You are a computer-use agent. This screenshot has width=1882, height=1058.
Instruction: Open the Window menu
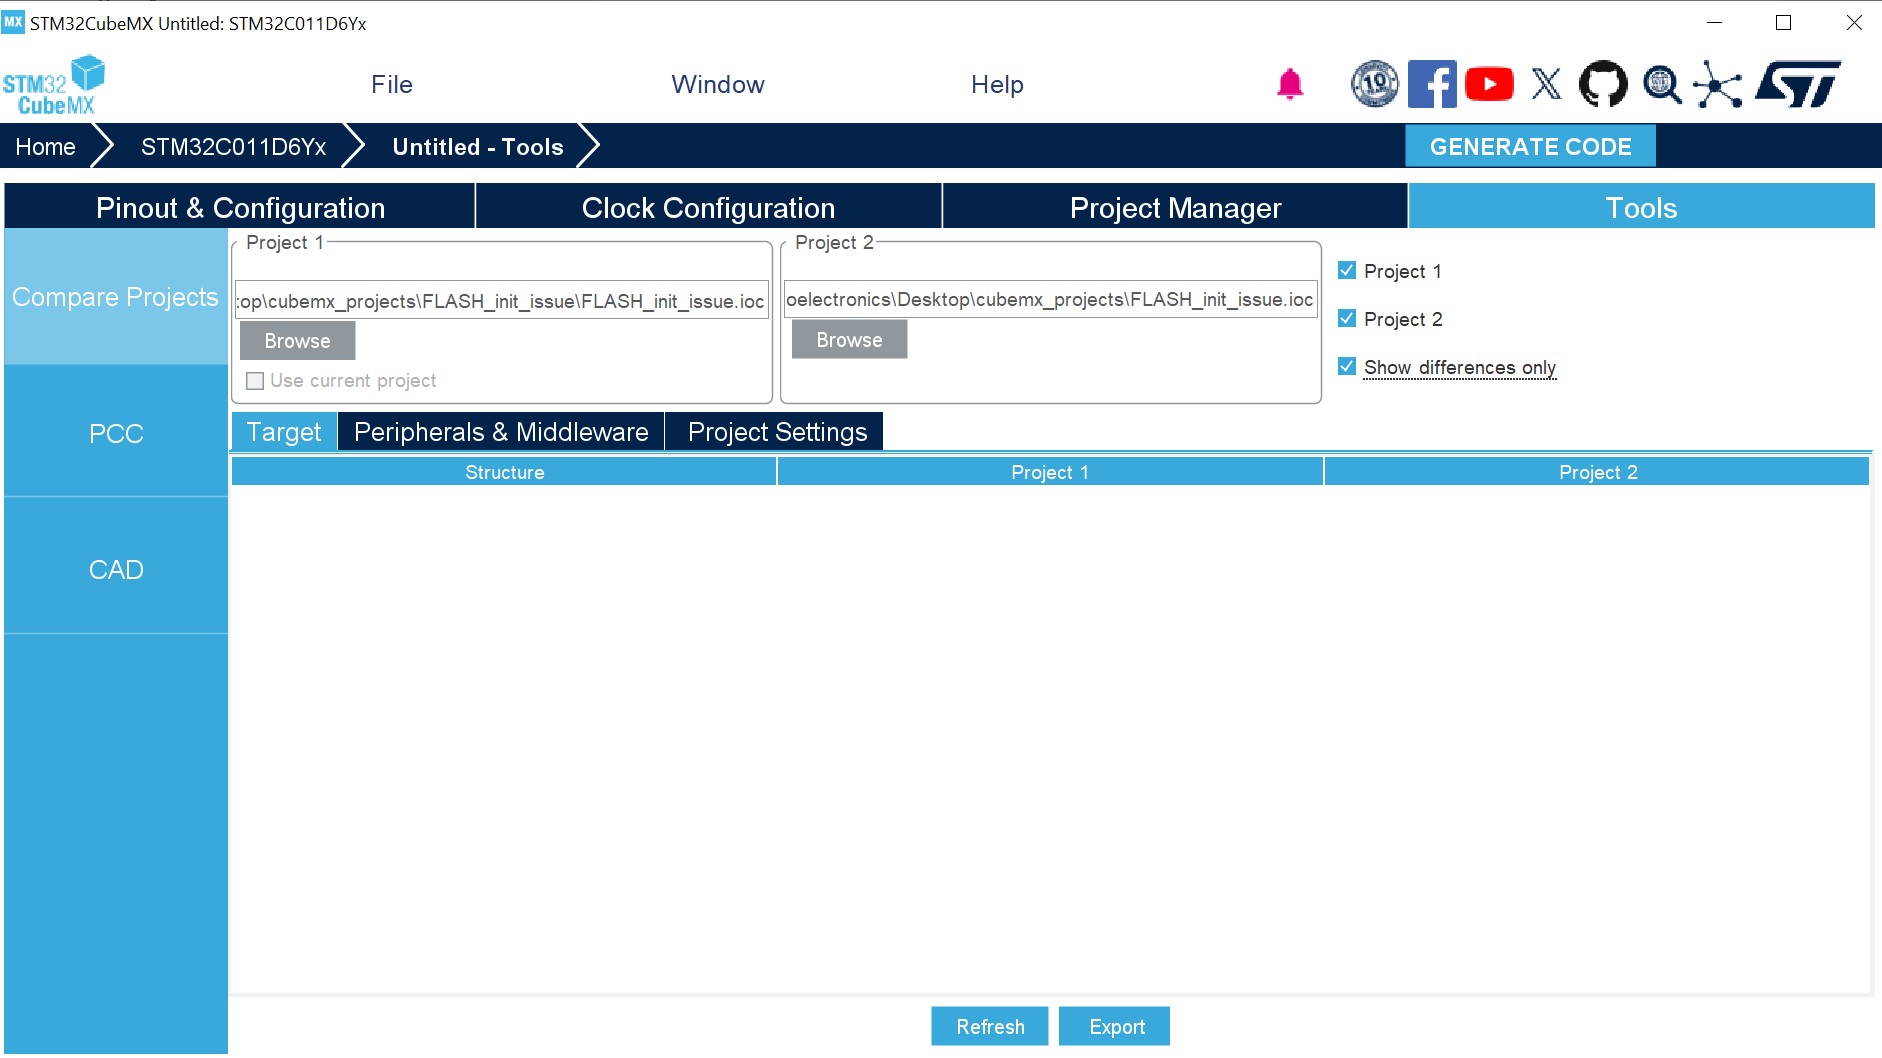pyautogui.click(x=718, y=85)
